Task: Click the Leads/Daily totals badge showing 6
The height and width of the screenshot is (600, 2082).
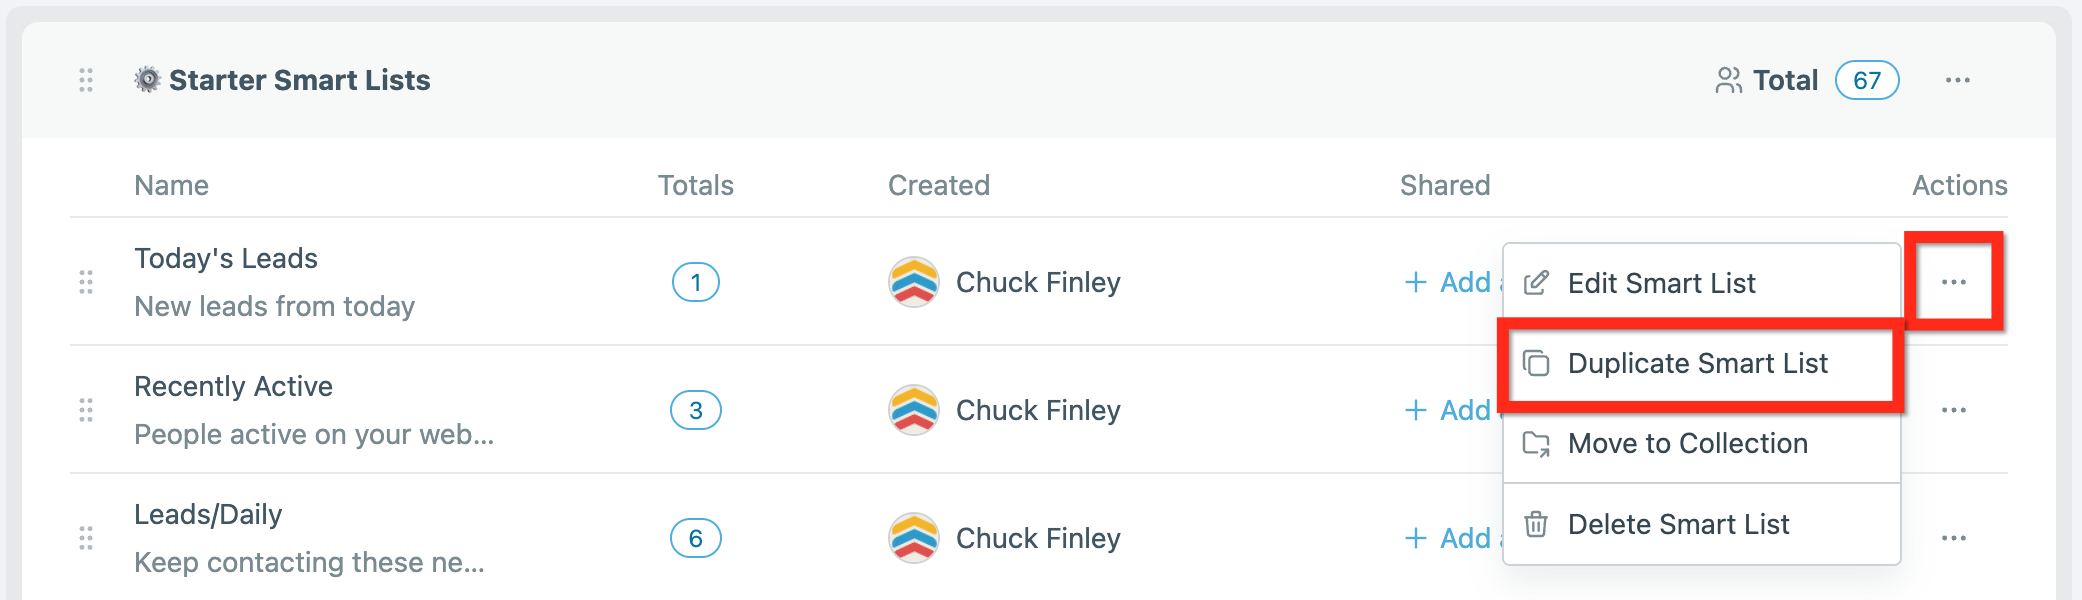Action: coord(696,538)
